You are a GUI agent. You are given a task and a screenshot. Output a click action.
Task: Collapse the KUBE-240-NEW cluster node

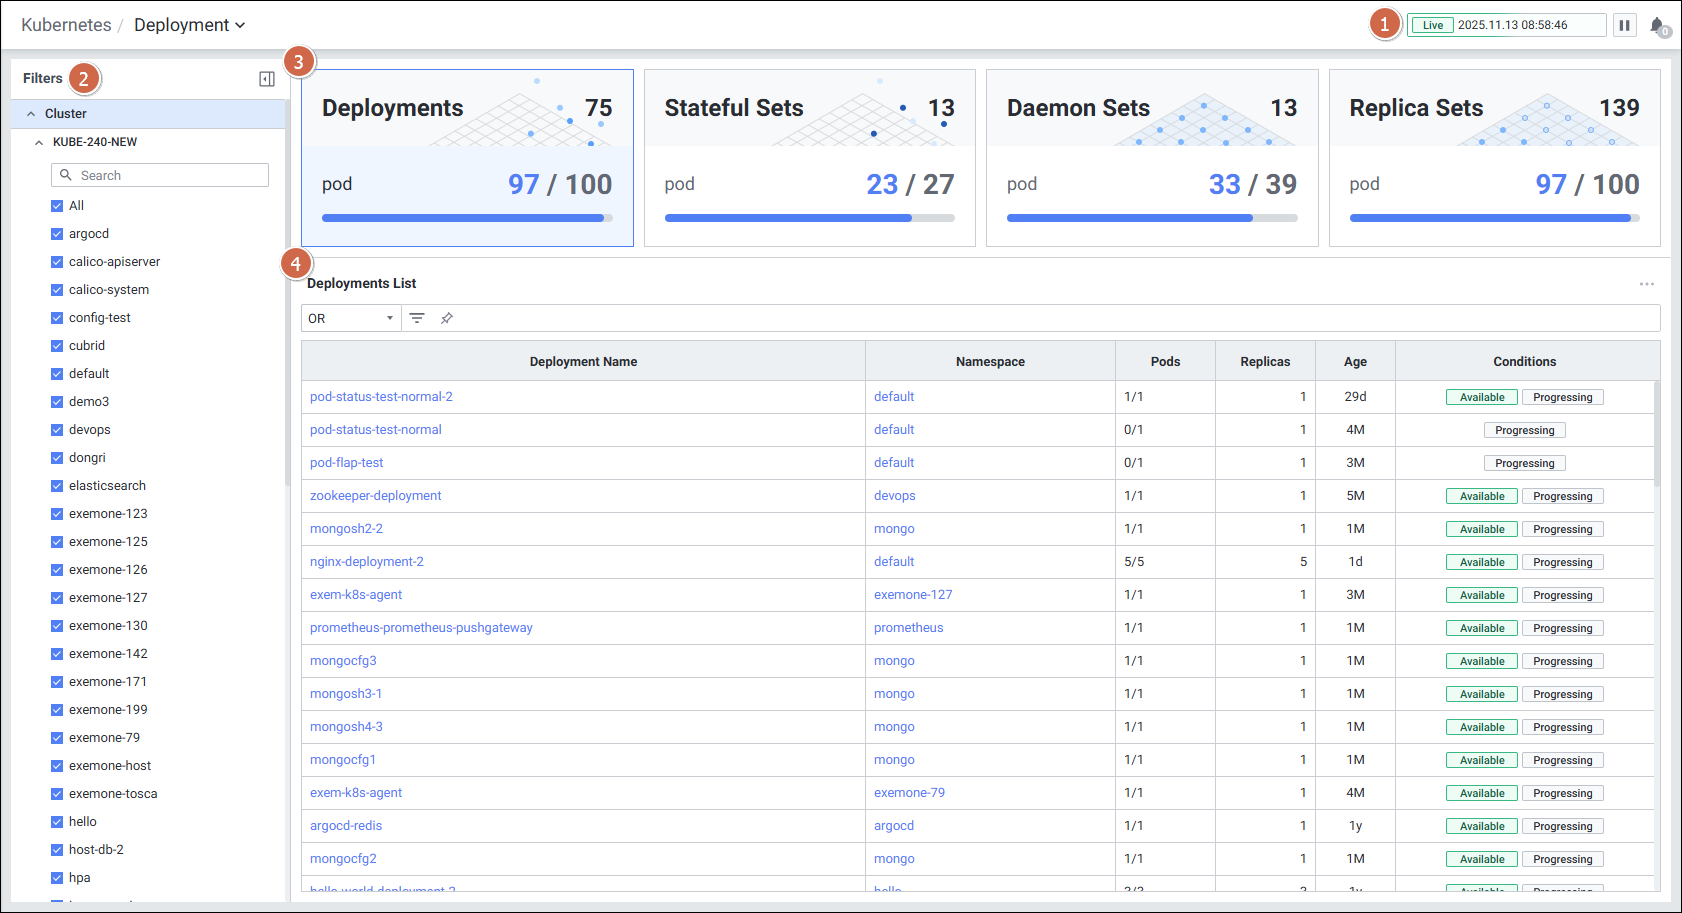[39, 142]
